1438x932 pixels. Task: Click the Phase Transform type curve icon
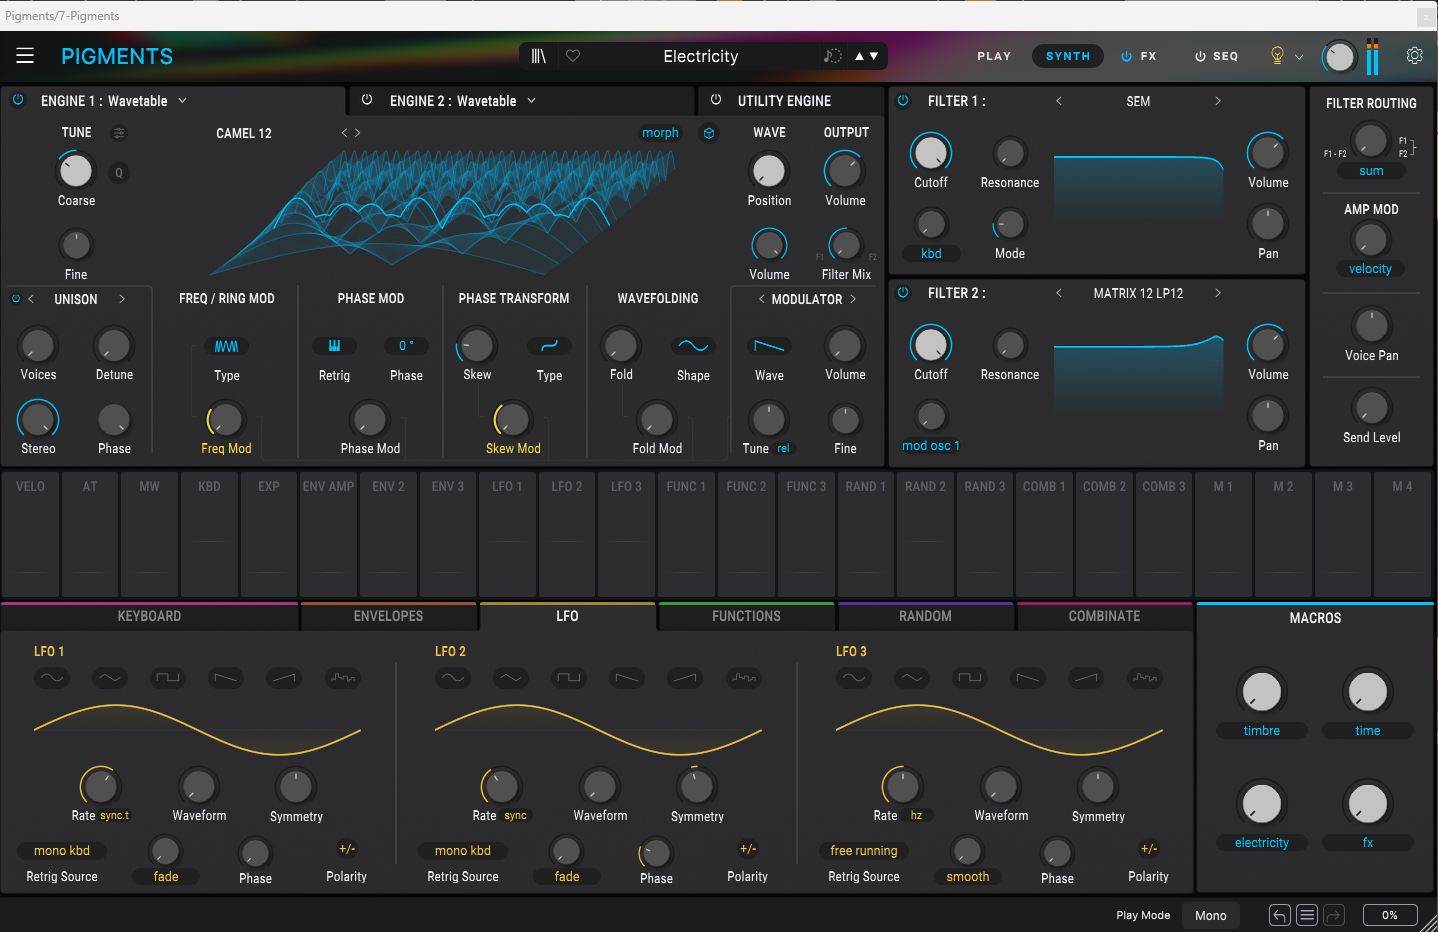(549, 346)
